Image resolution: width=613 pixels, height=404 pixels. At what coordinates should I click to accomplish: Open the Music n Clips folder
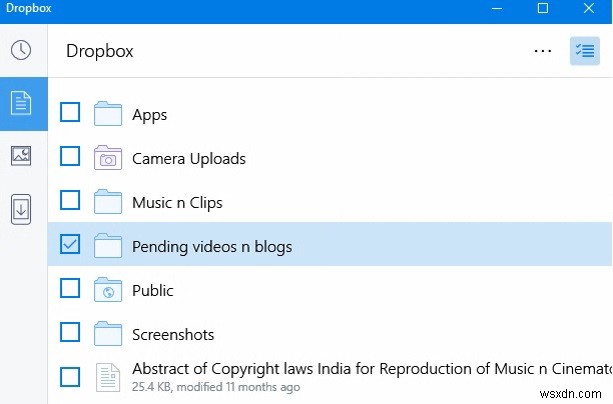coord(177,202)
